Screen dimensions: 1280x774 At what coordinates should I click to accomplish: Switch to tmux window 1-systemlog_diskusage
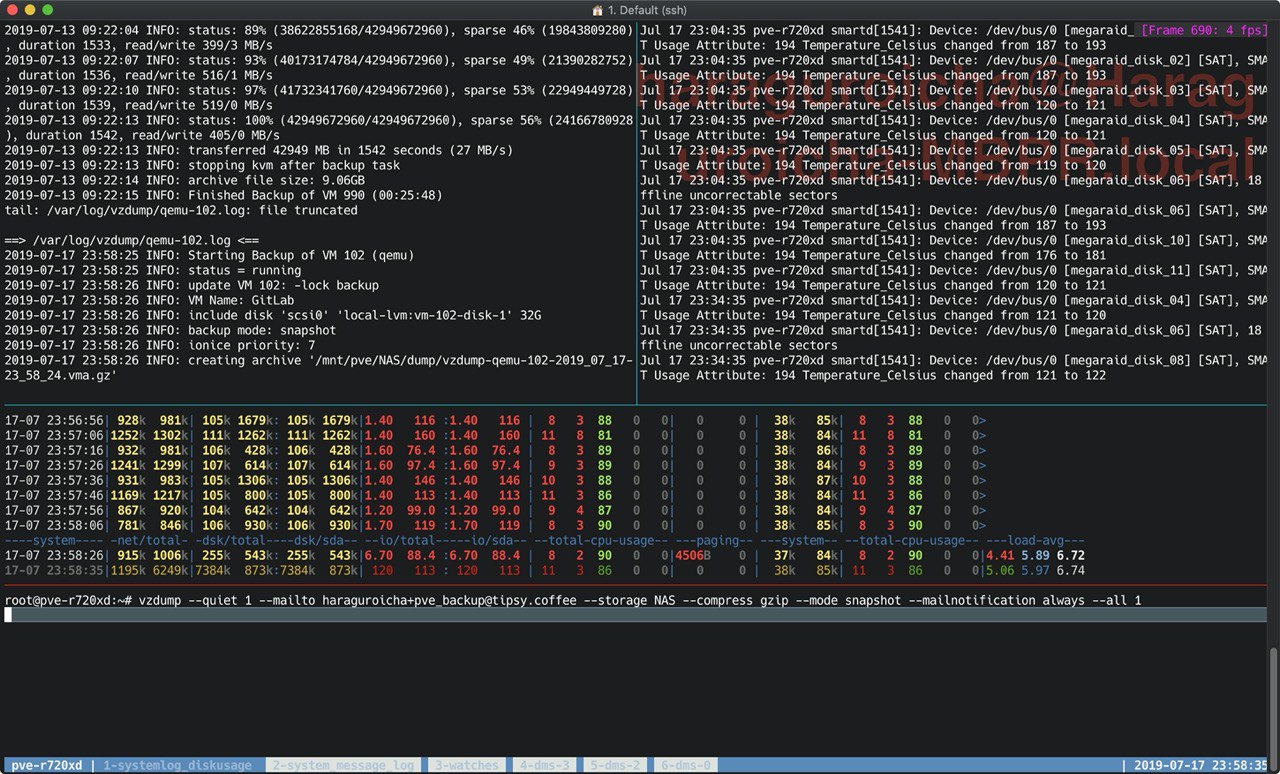click(x=180, y=765)
